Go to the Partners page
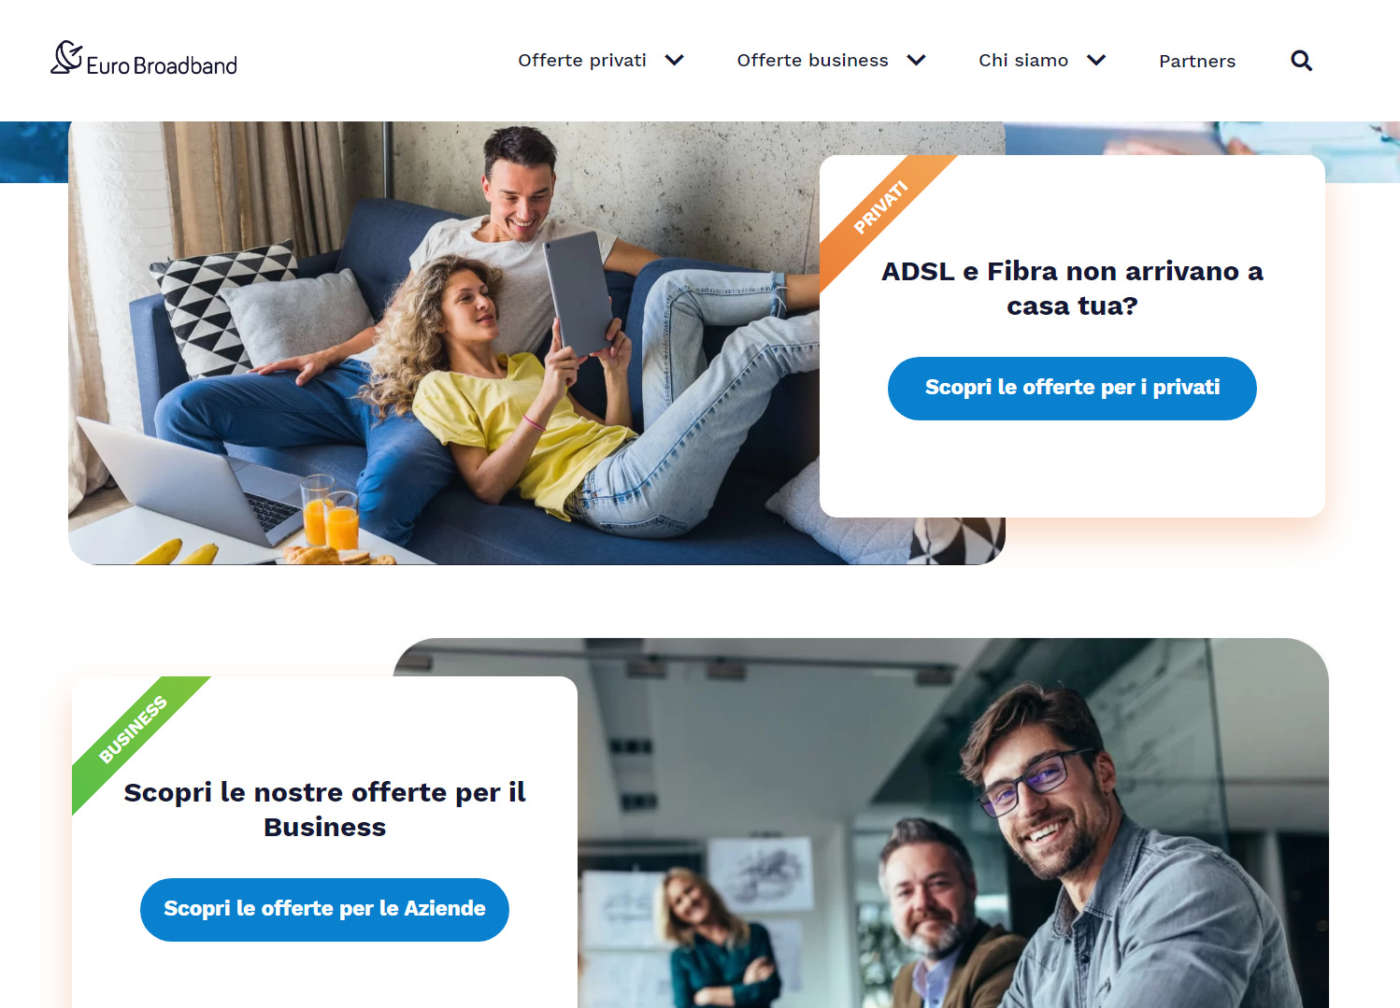The image size is (1400, 1008). pyautogui.click(x=1197, y=61)
